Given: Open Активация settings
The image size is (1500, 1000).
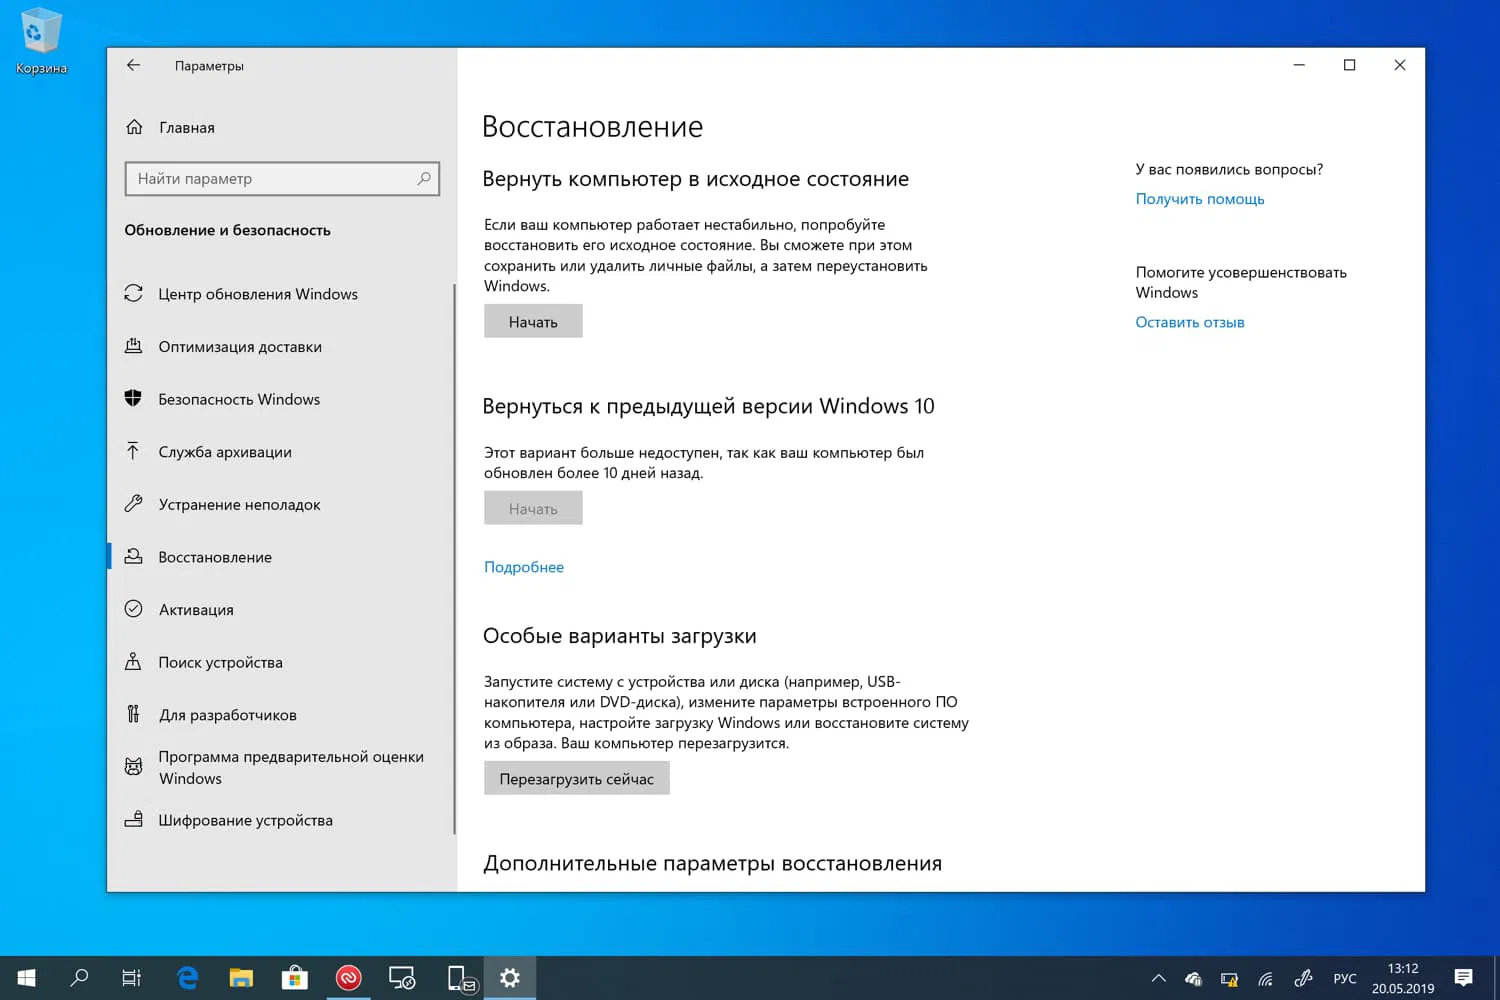Looking at the screenshot, I should [197, 609].
